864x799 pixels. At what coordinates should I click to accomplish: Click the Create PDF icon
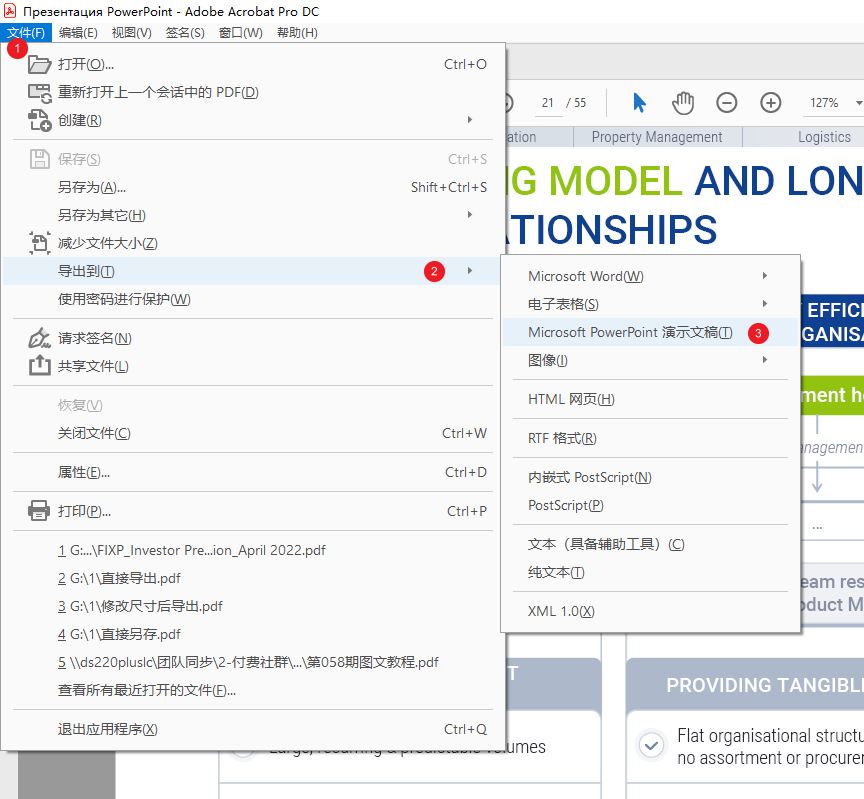pos(39,121)
